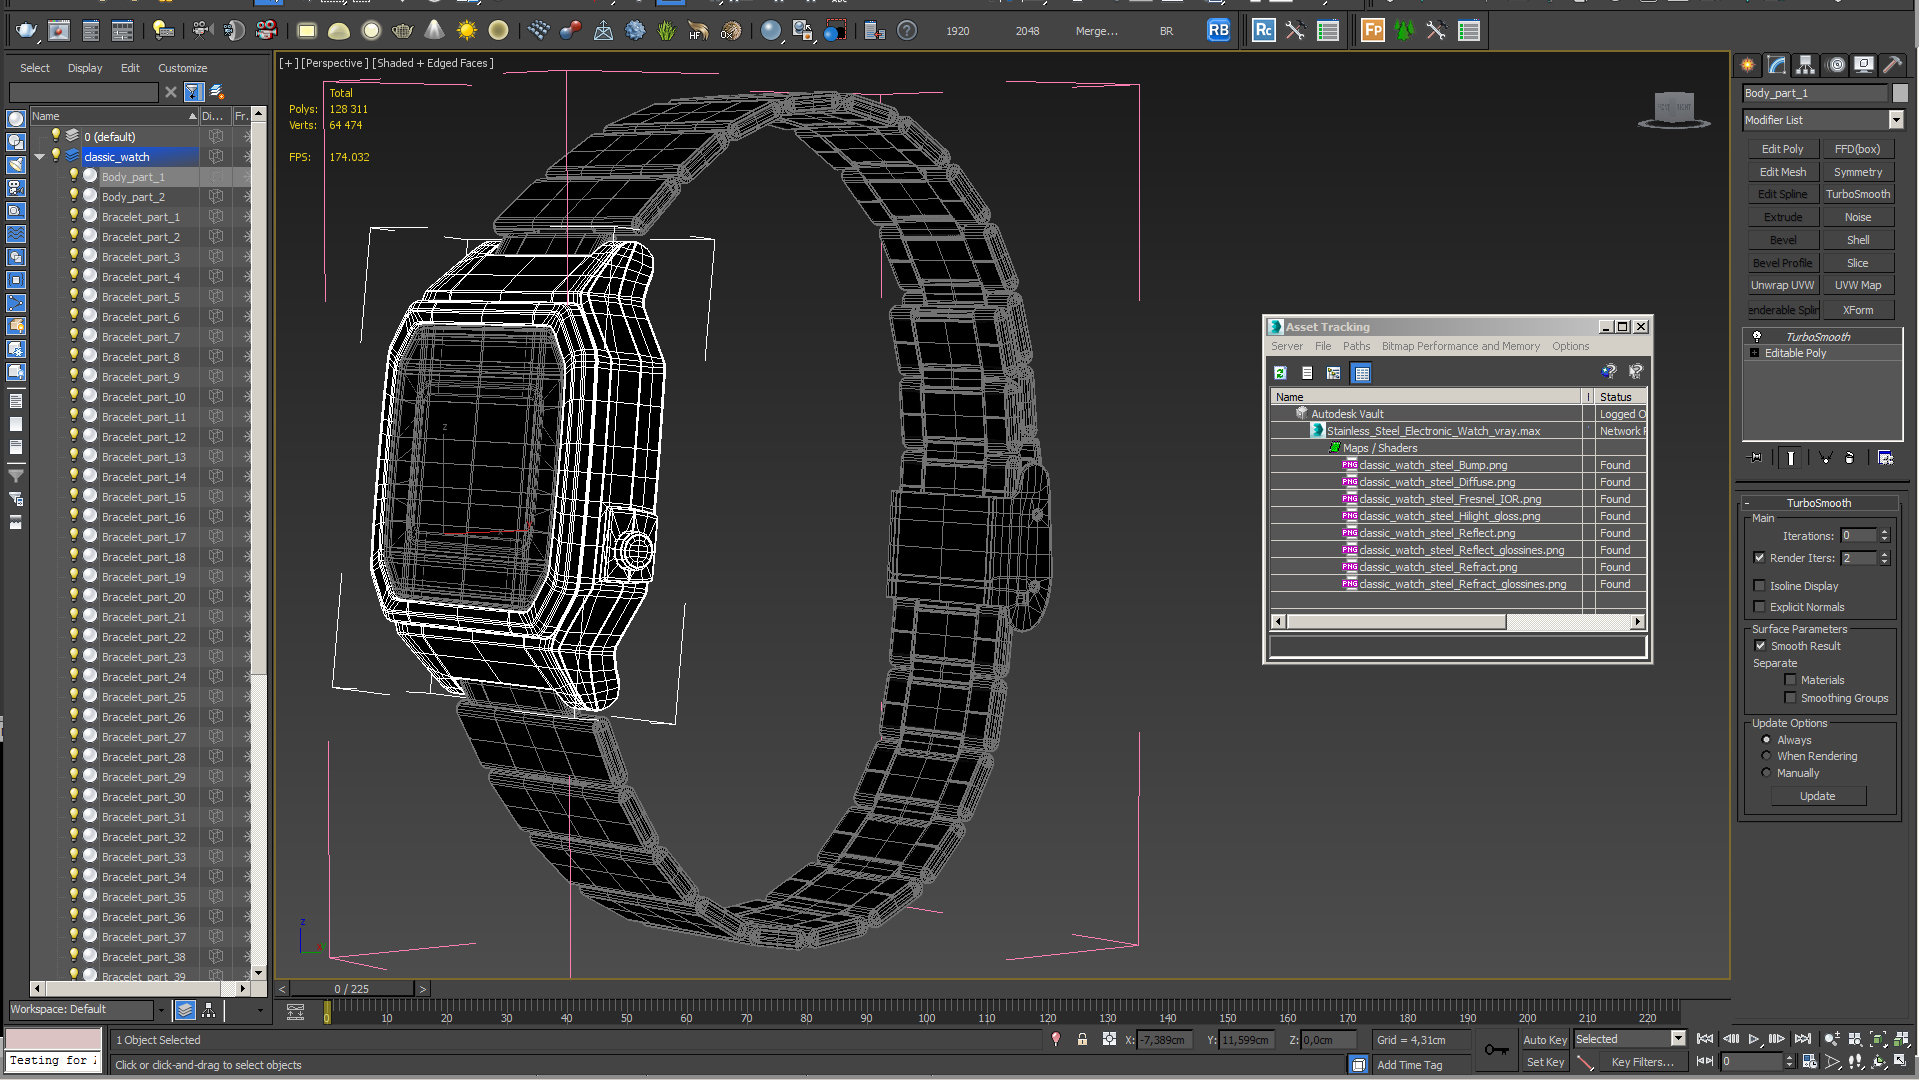Open Display menu in scene explorer

(85, 68)
